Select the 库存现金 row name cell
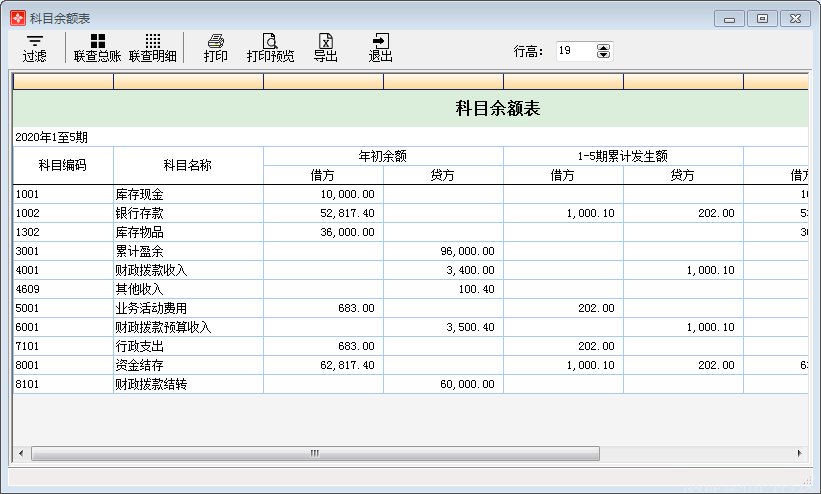This screenshot has width=821, height=494. (x=188, y=194)
